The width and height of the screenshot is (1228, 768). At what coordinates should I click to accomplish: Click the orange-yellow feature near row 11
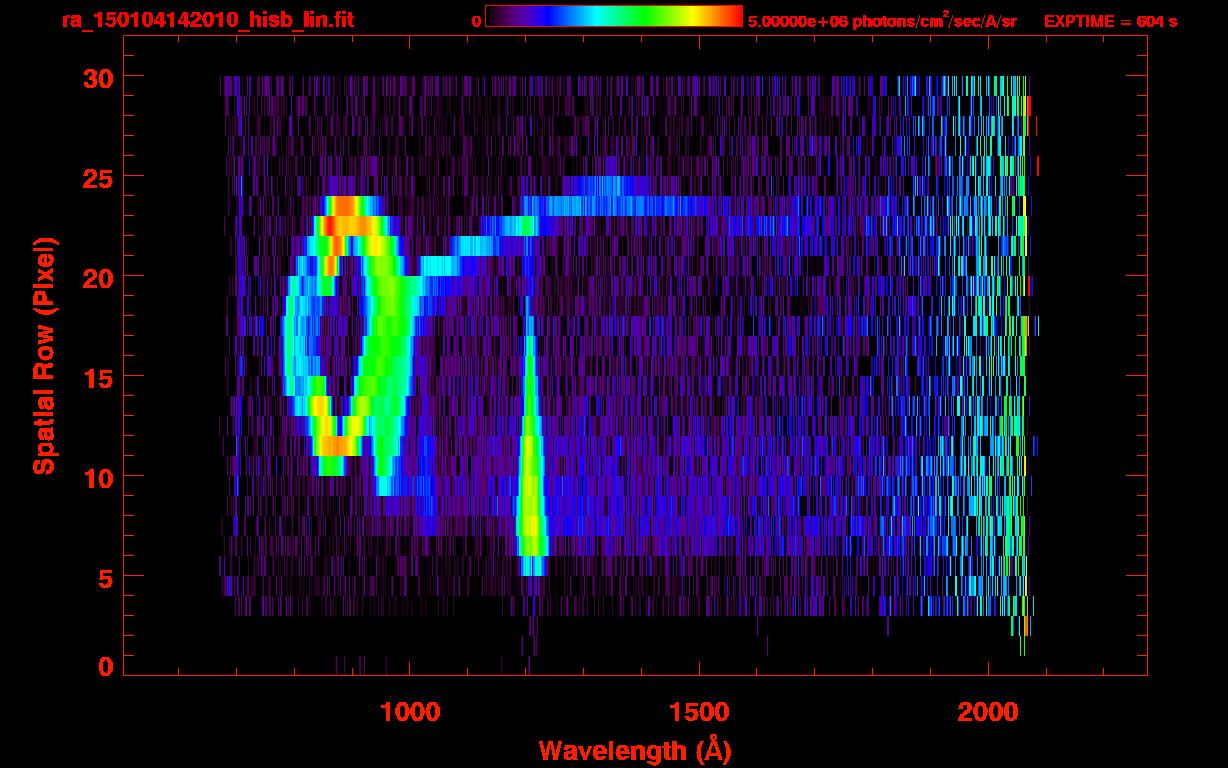coord(335,445)
